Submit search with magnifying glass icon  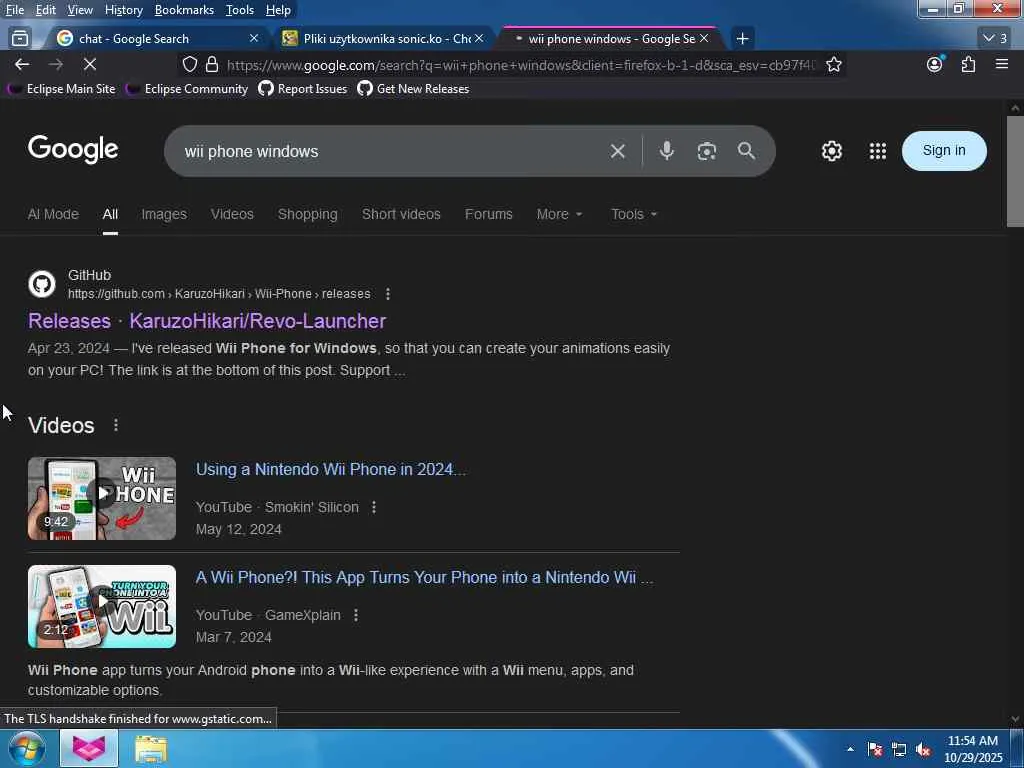click(746, 151)
